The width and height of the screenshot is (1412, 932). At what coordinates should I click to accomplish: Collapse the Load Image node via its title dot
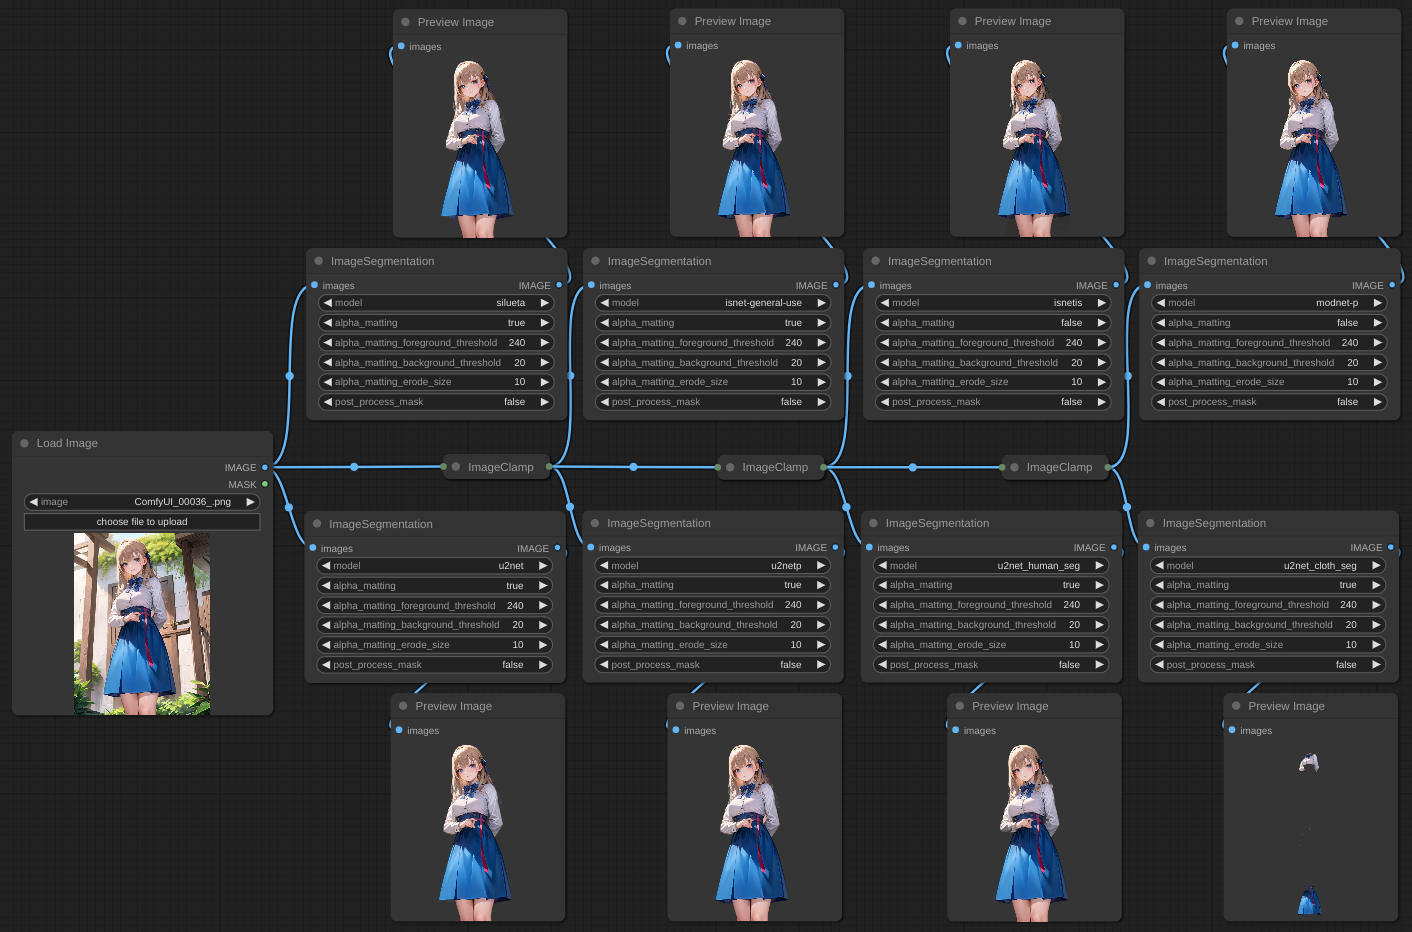[x=24, y=443]
